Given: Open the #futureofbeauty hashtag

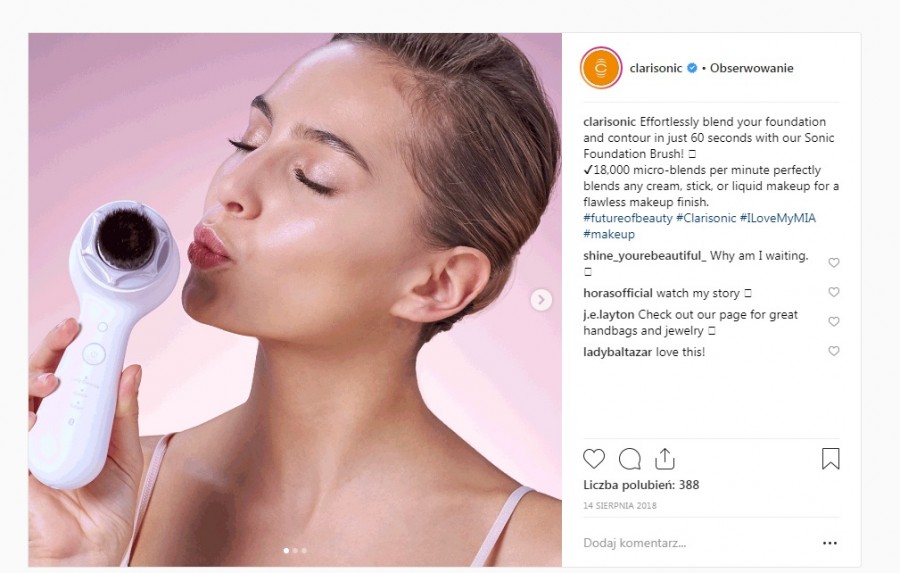Looking at the screenshot, I should [627, 218].
